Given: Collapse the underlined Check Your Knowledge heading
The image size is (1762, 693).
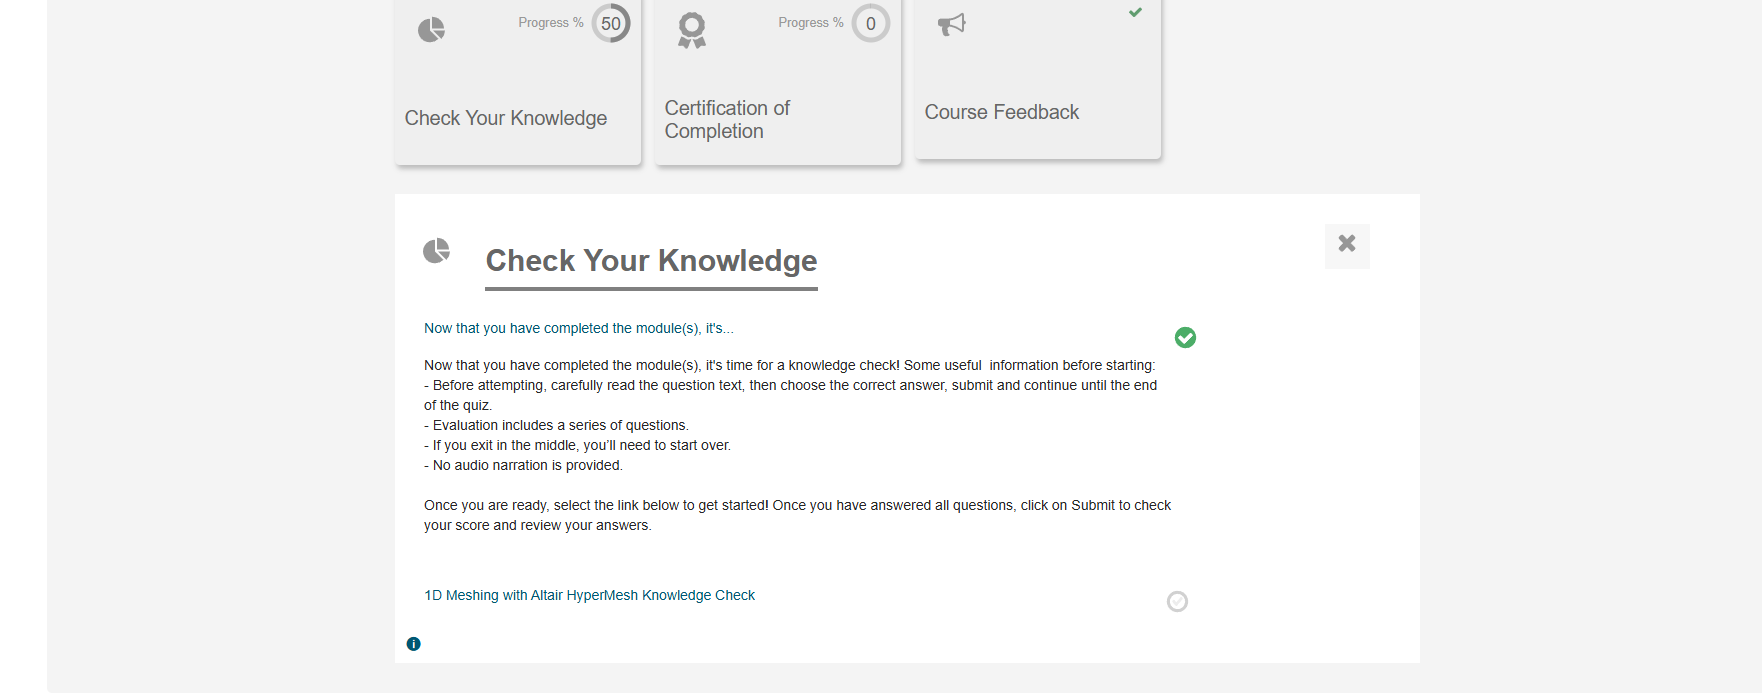Looking at the screenshot, I should [651, 261].
